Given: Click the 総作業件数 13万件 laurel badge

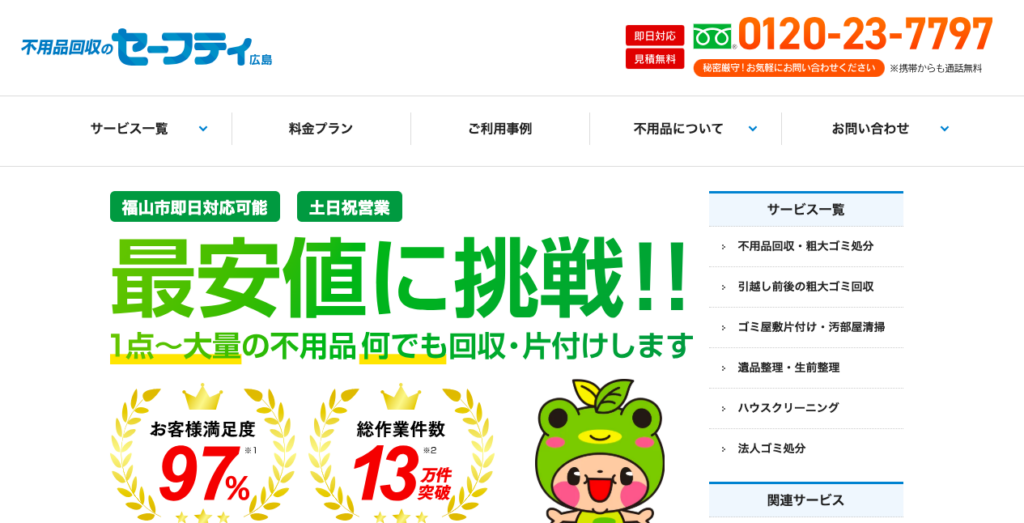Looking at the screenshot, I should tap(401, 455).
